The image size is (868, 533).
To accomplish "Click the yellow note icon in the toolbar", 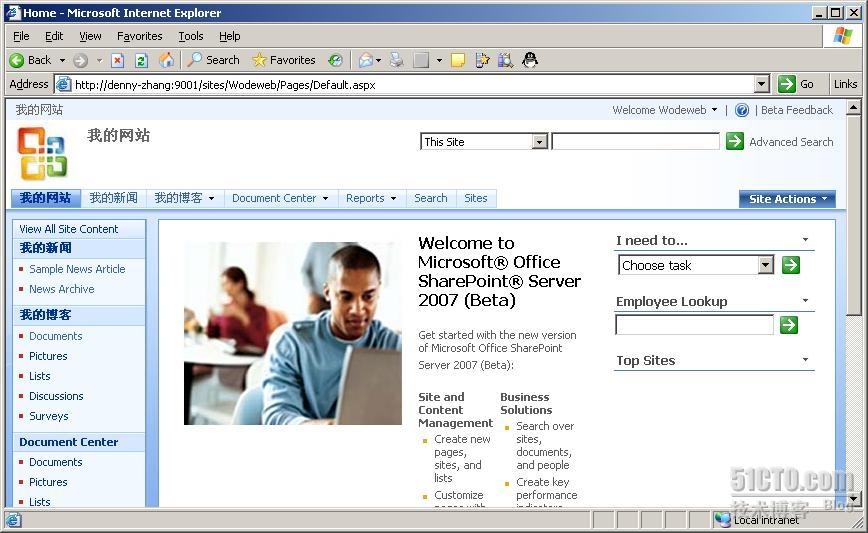I will tap(458, 60).
